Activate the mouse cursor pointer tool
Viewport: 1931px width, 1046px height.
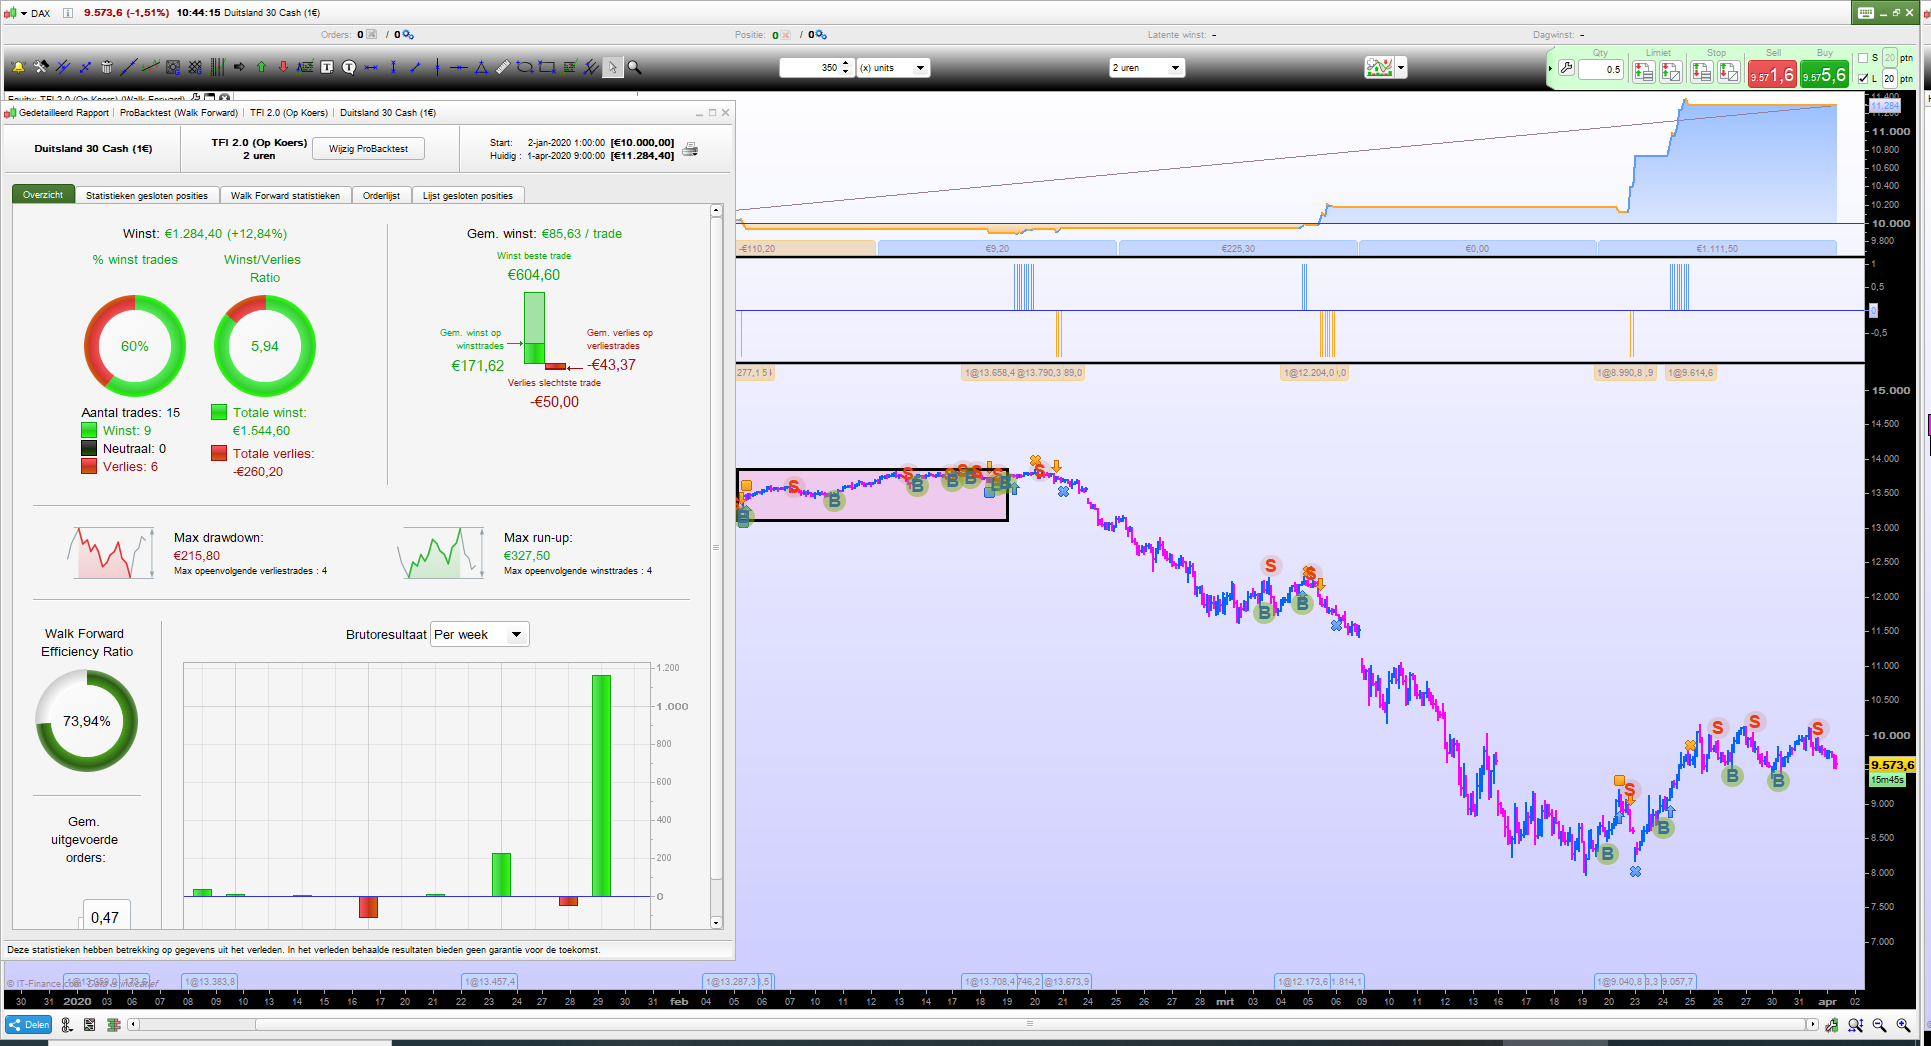[612, 68]
